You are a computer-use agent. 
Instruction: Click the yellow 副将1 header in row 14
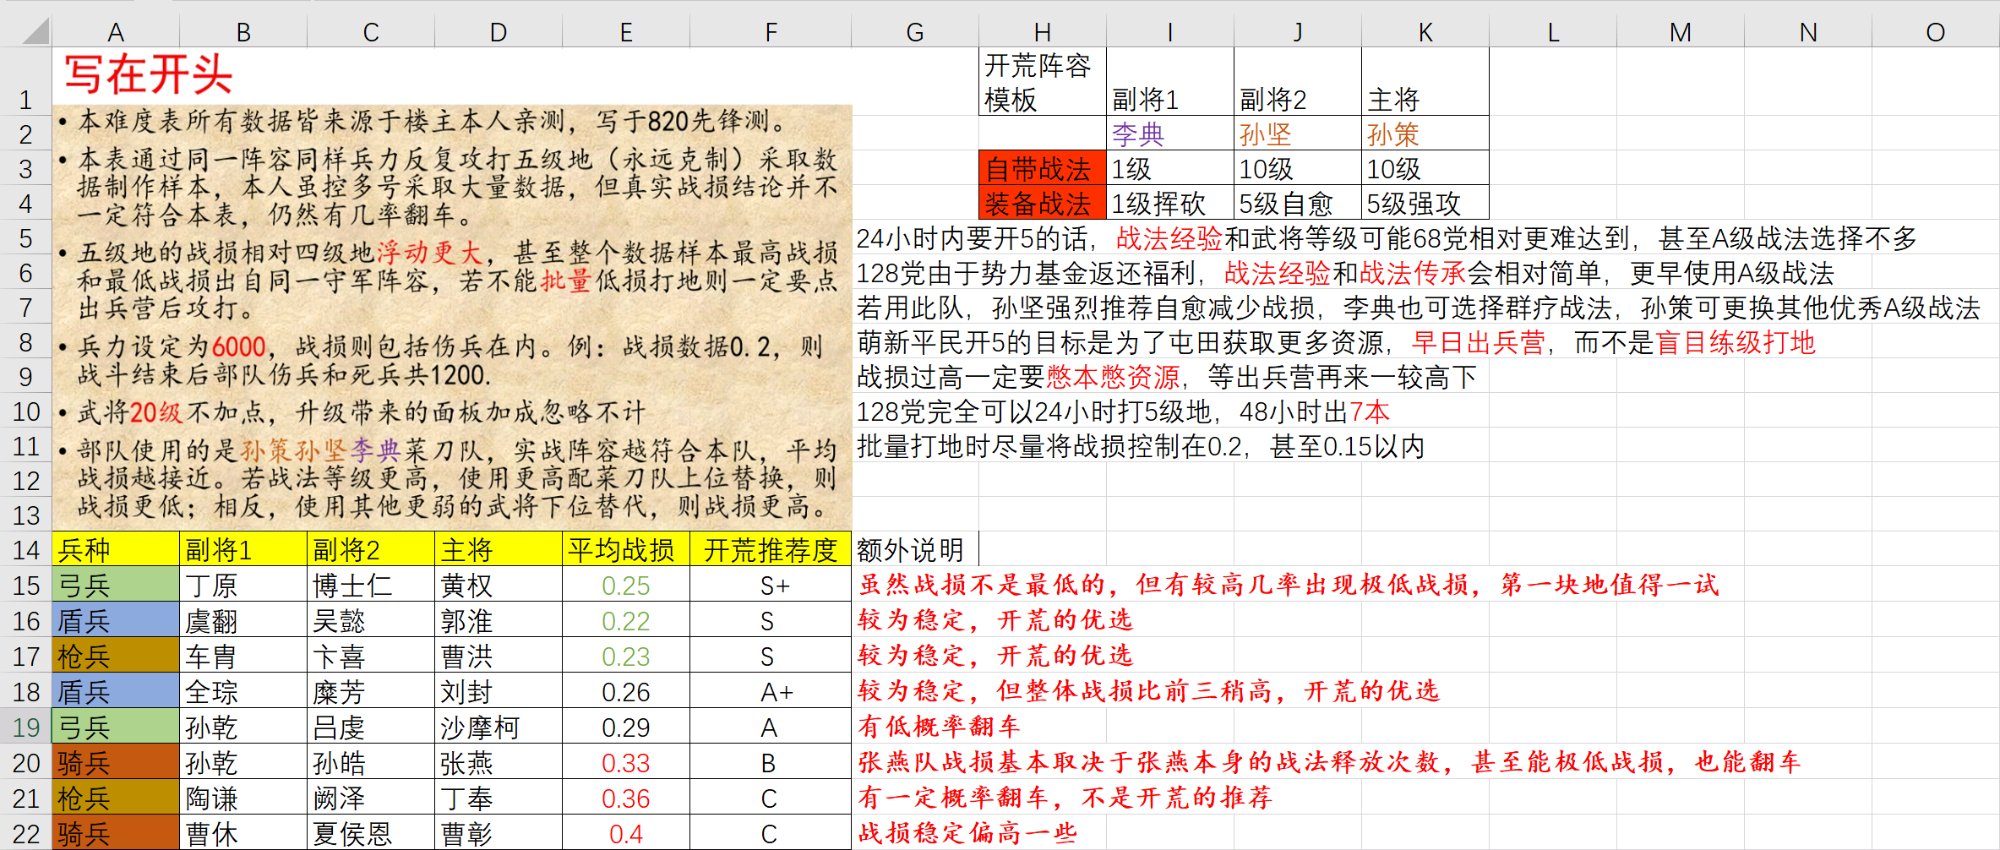(x=243, y=550)
